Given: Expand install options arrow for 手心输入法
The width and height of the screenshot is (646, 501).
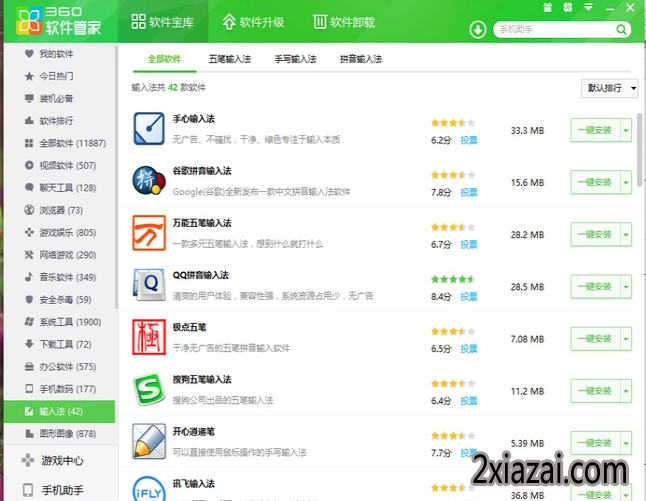Looking at the screenshot, I should 626,130.
